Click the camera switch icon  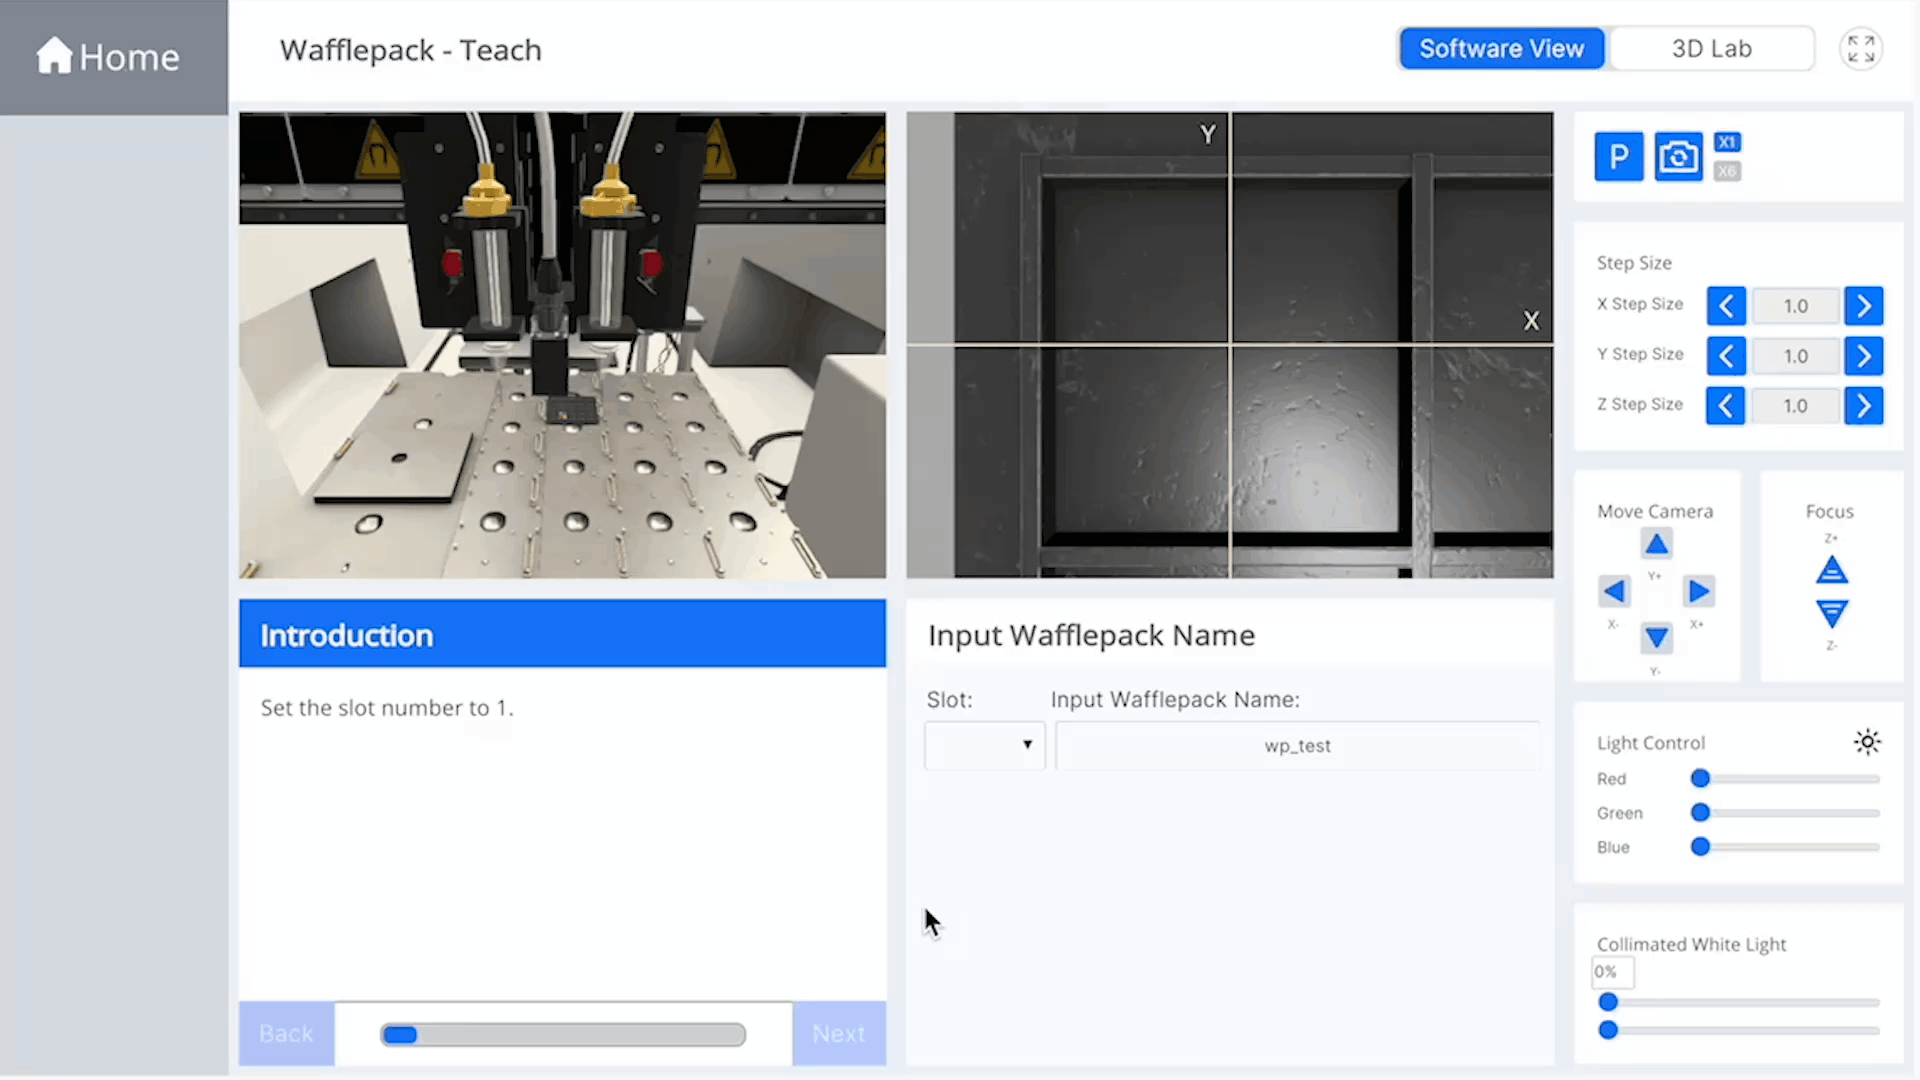[x=1678, y=157]
